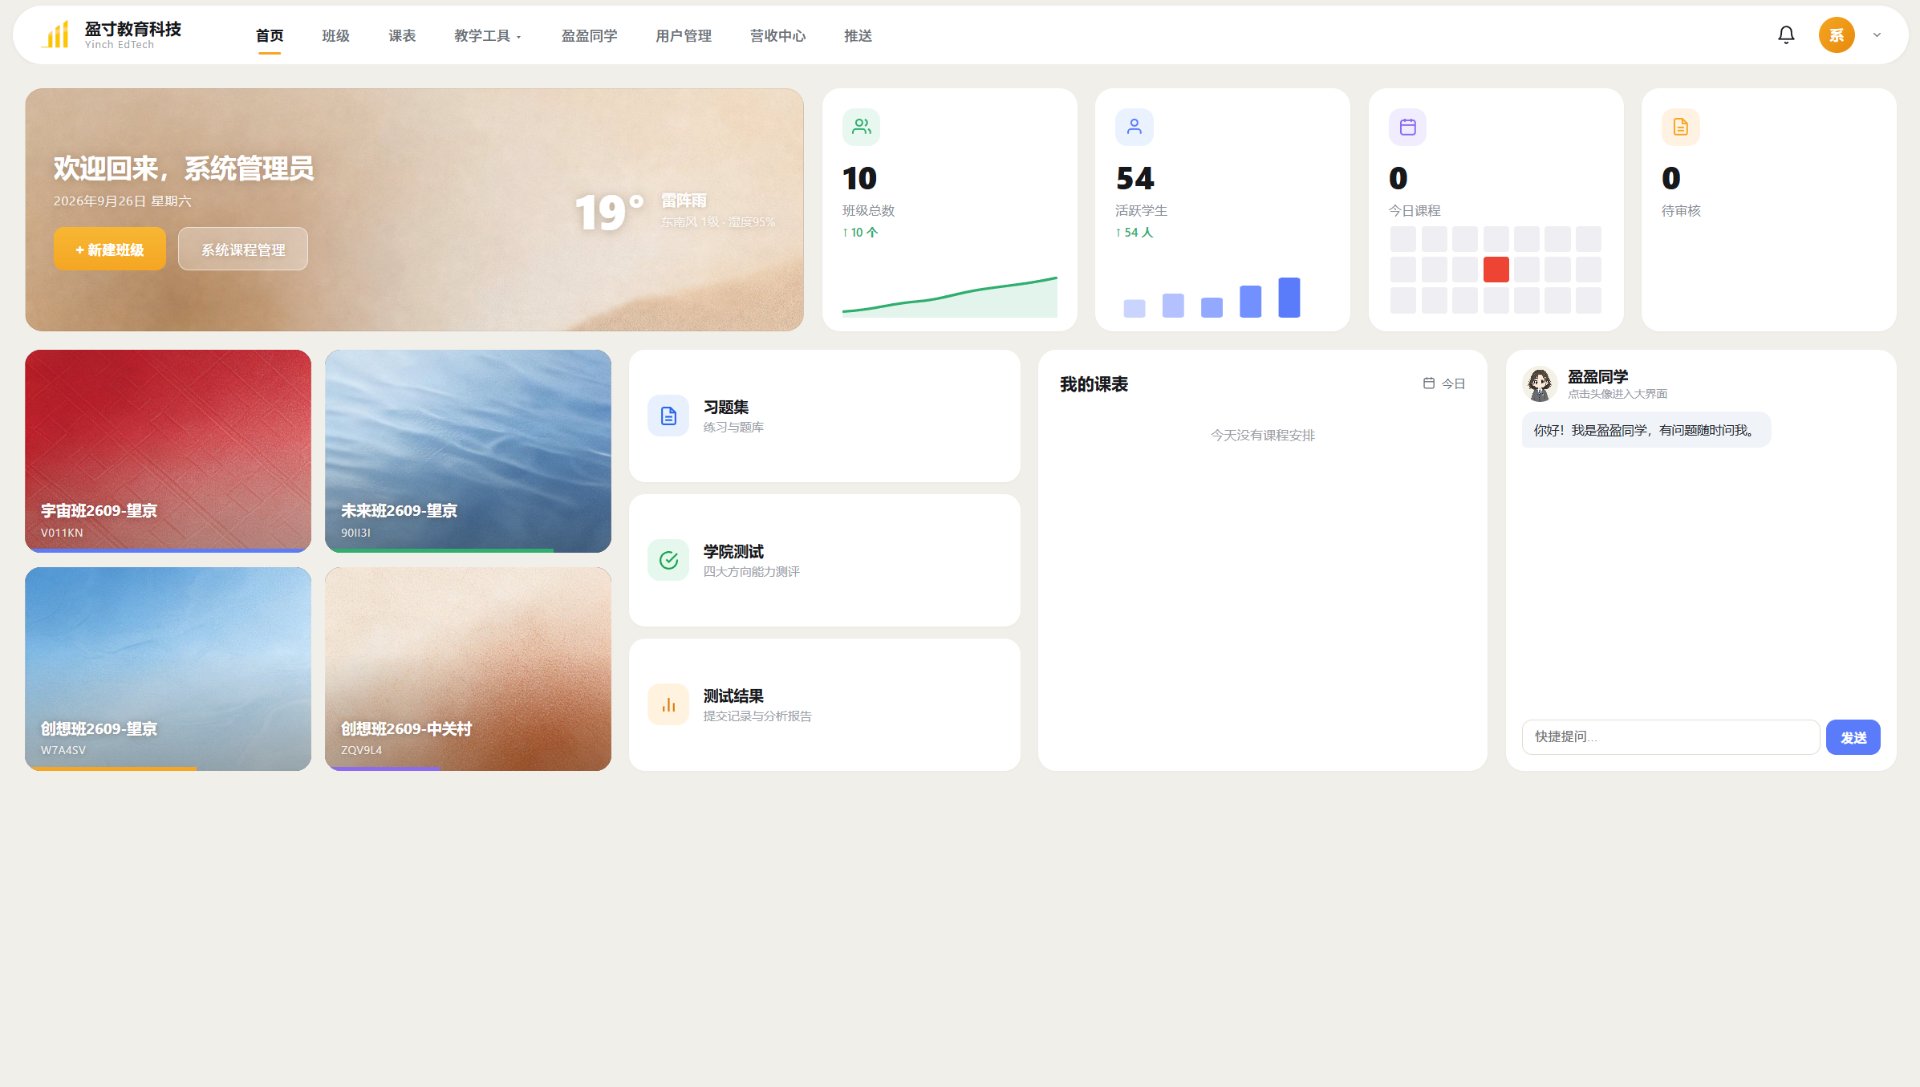Click the + 新建班级 button

coord(110,249)
